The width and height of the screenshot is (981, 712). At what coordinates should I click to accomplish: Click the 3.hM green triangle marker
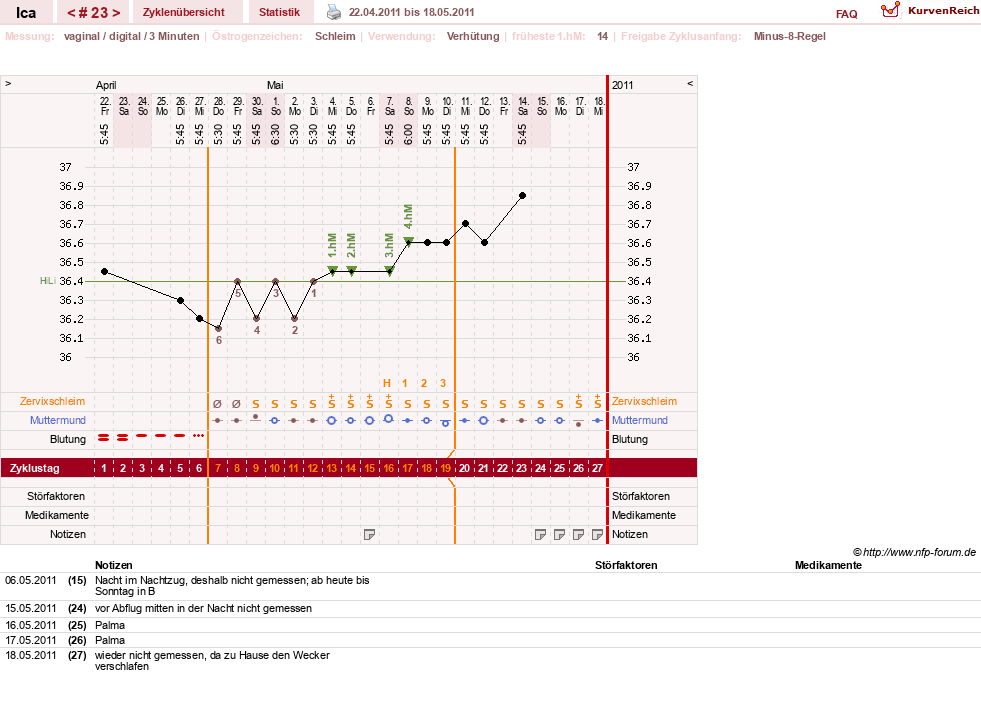(x=390, y=270)
